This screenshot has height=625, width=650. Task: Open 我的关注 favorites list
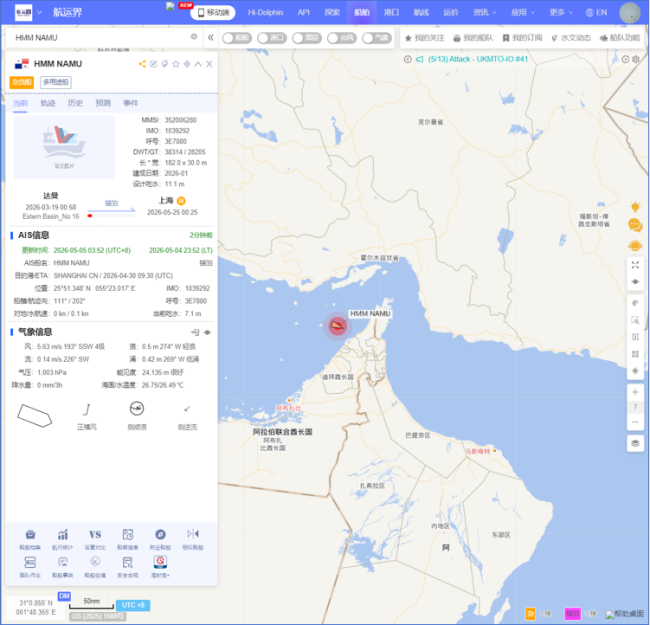click(424, 38)
